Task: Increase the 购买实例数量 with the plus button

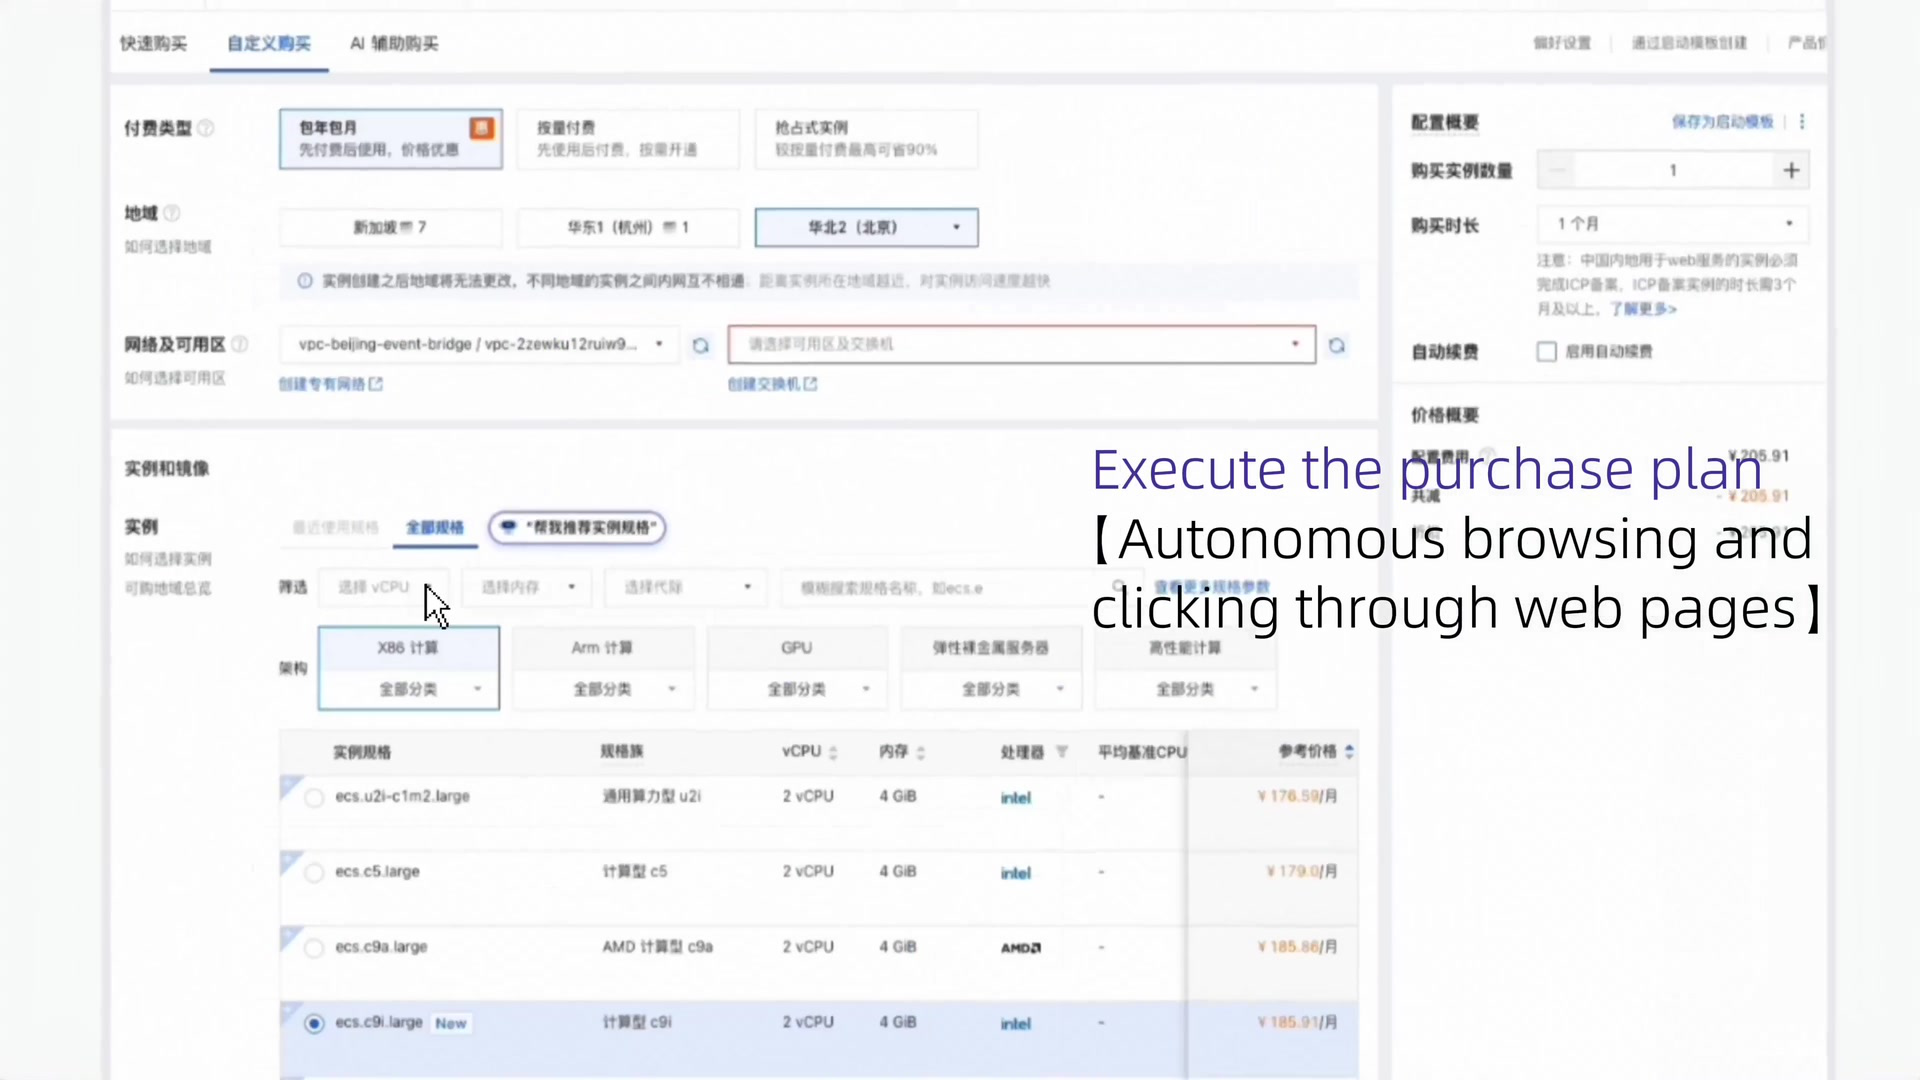Action: [1791, 171]
